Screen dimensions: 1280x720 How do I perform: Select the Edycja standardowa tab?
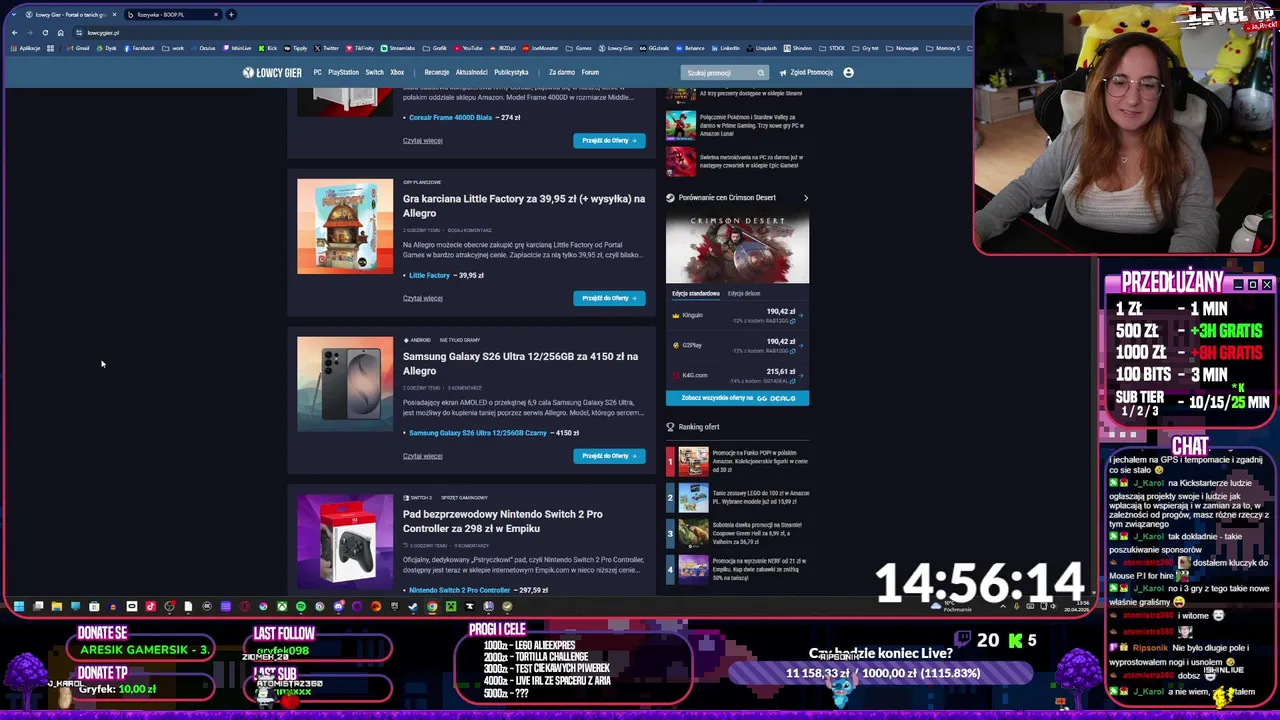click(x=695, y=294)
